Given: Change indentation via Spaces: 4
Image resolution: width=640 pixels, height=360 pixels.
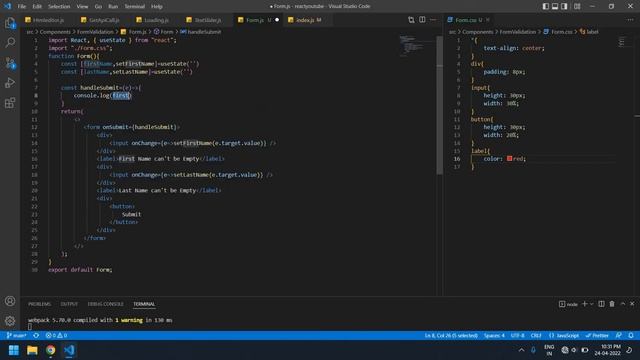Looking at the screenshot, I should coord(494,335).
